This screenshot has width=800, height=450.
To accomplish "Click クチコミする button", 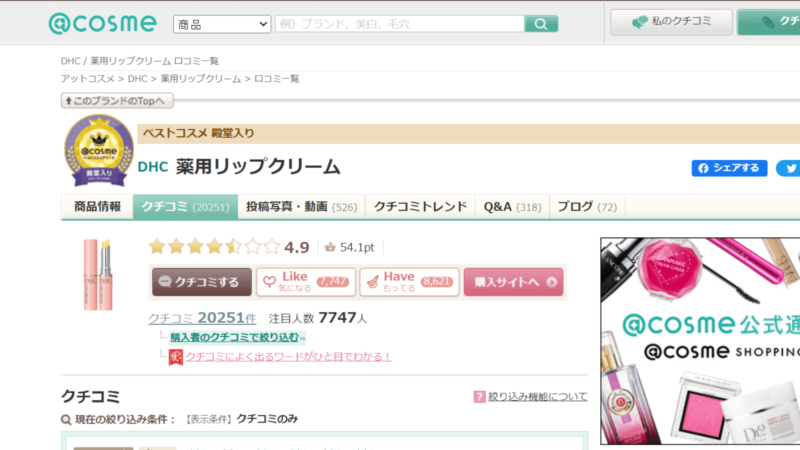I will [x=202, y=282].
